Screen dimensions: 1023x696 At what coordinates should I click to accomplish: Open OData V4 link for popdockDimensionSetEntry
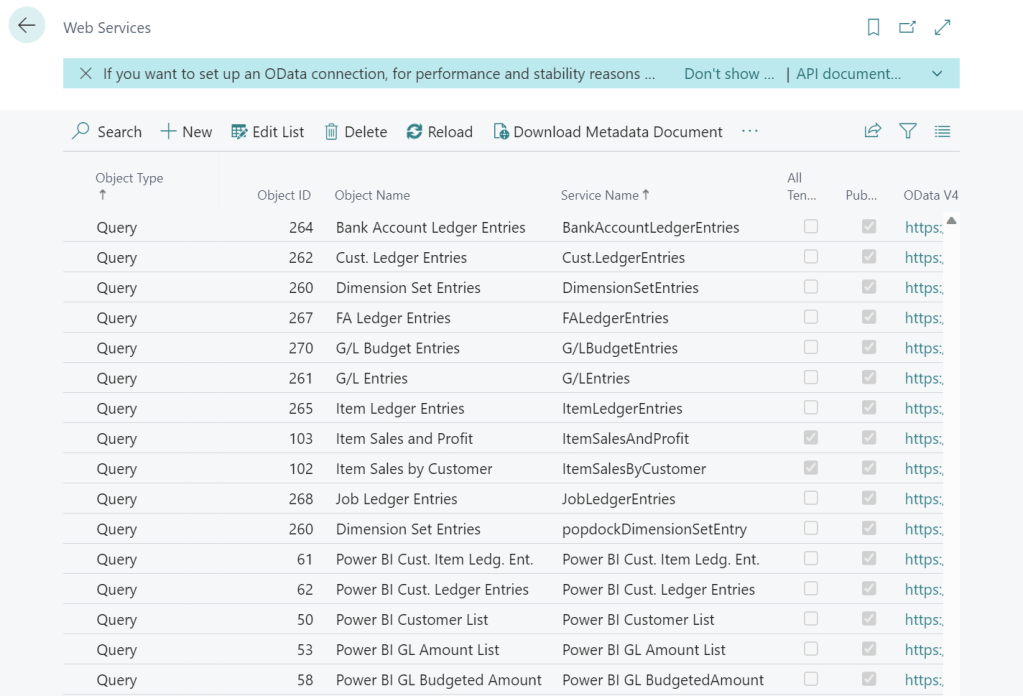(x=924, y=529)
